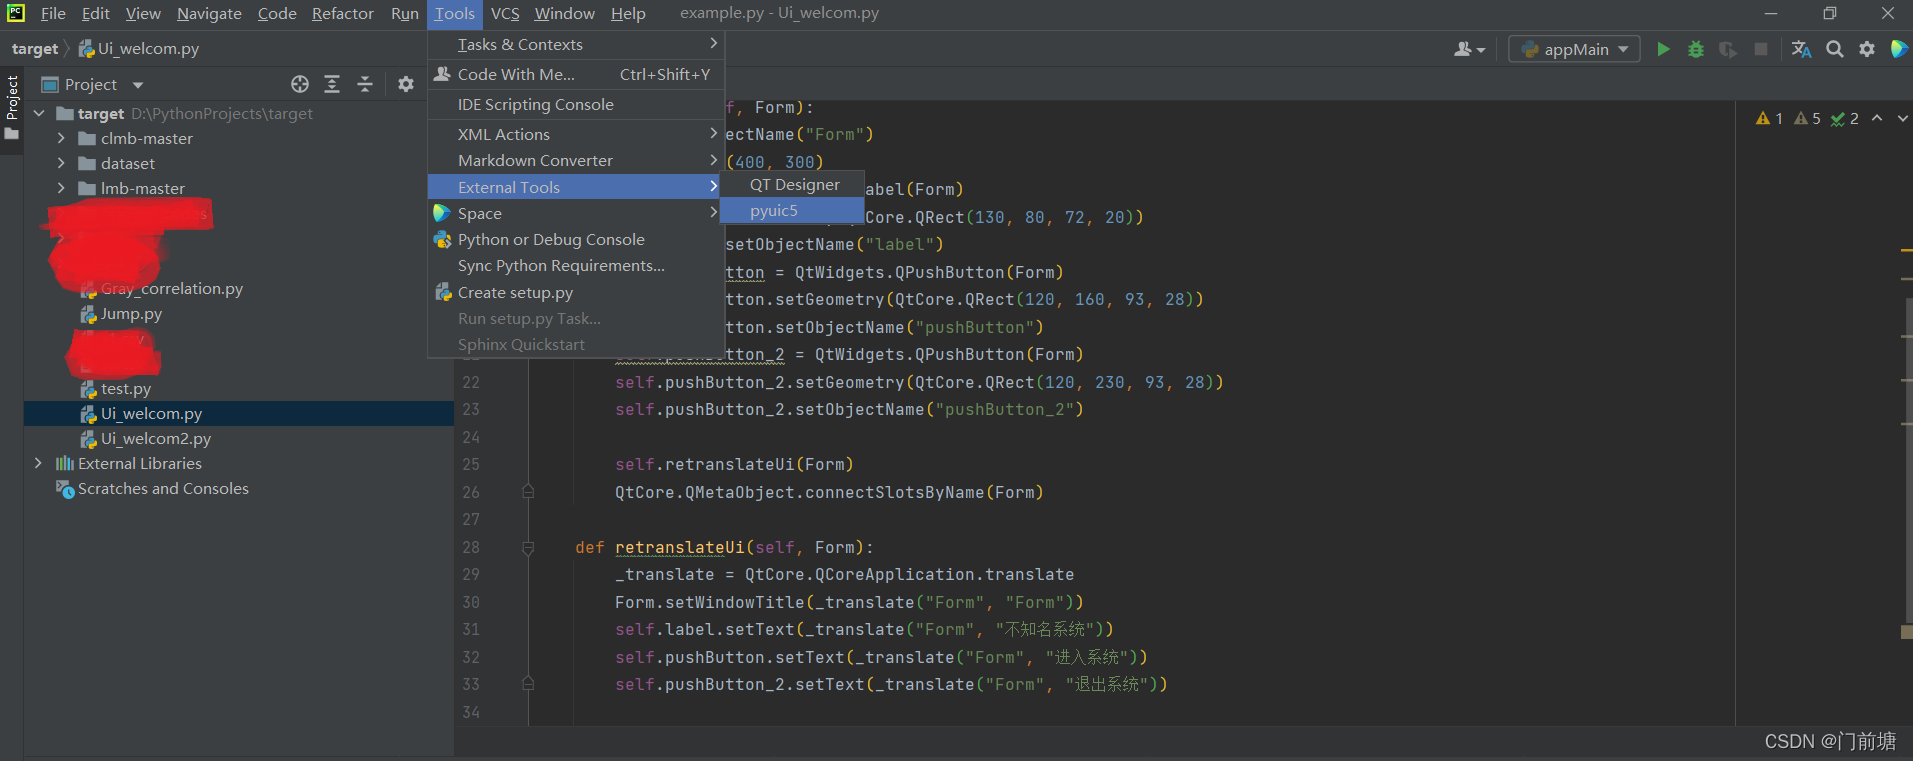Open Python or Debug Console
1913x761 pixels.
(575, 239)
